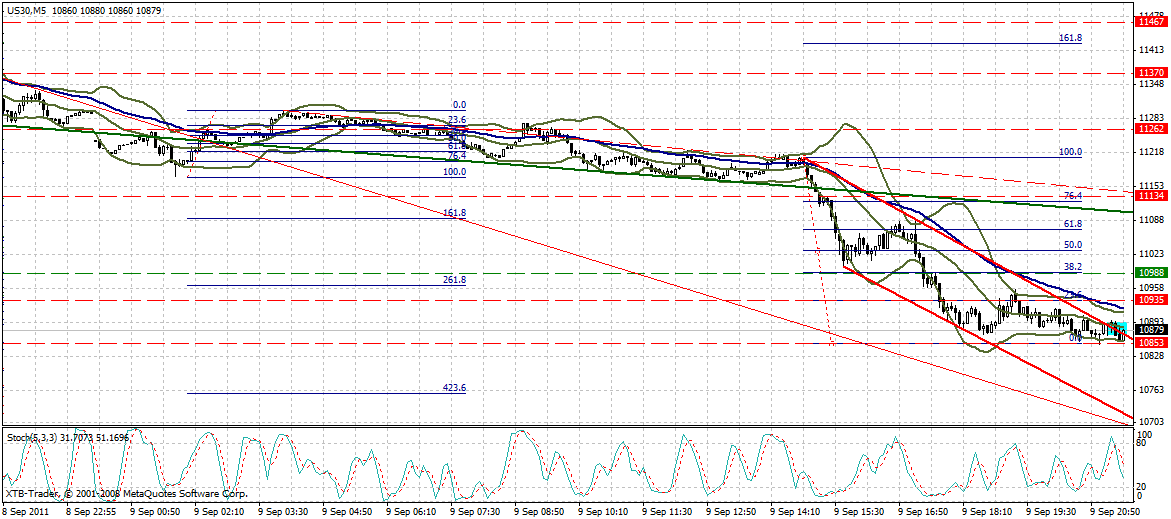
Task: Click the 8 Sep 2011 date label
Action: (x=28, y=511)
